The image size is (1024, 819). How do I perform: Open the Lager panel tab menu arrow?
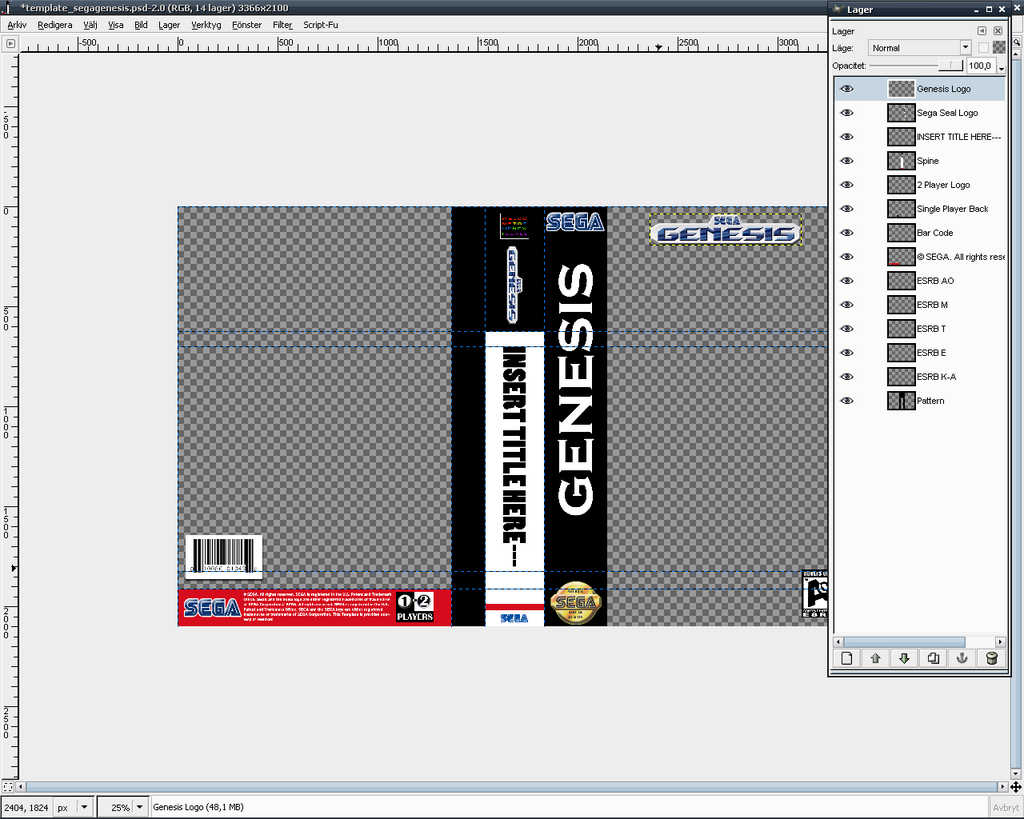(x=982, y=31)
